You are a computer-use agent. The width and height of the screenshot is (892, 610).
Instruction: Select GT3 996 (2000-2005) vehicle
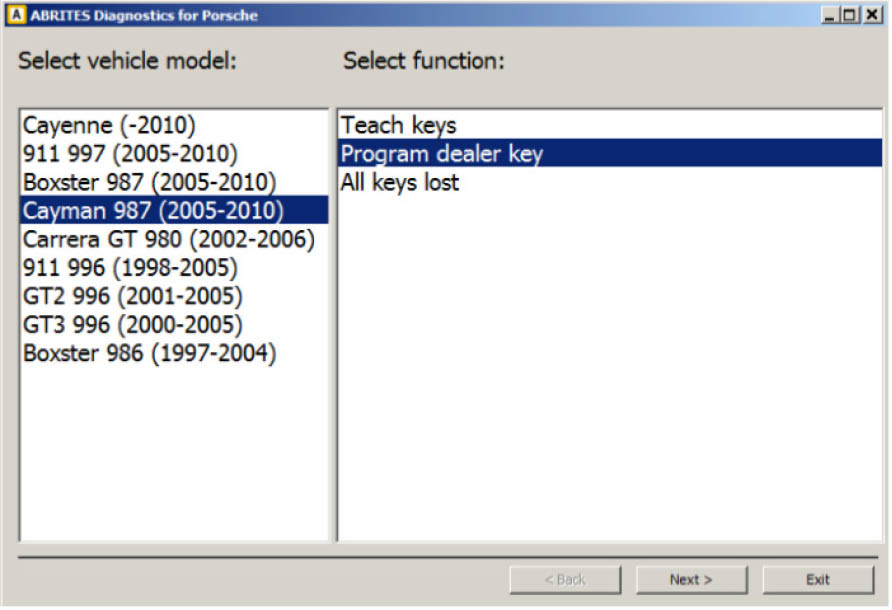tap(132, 325)
